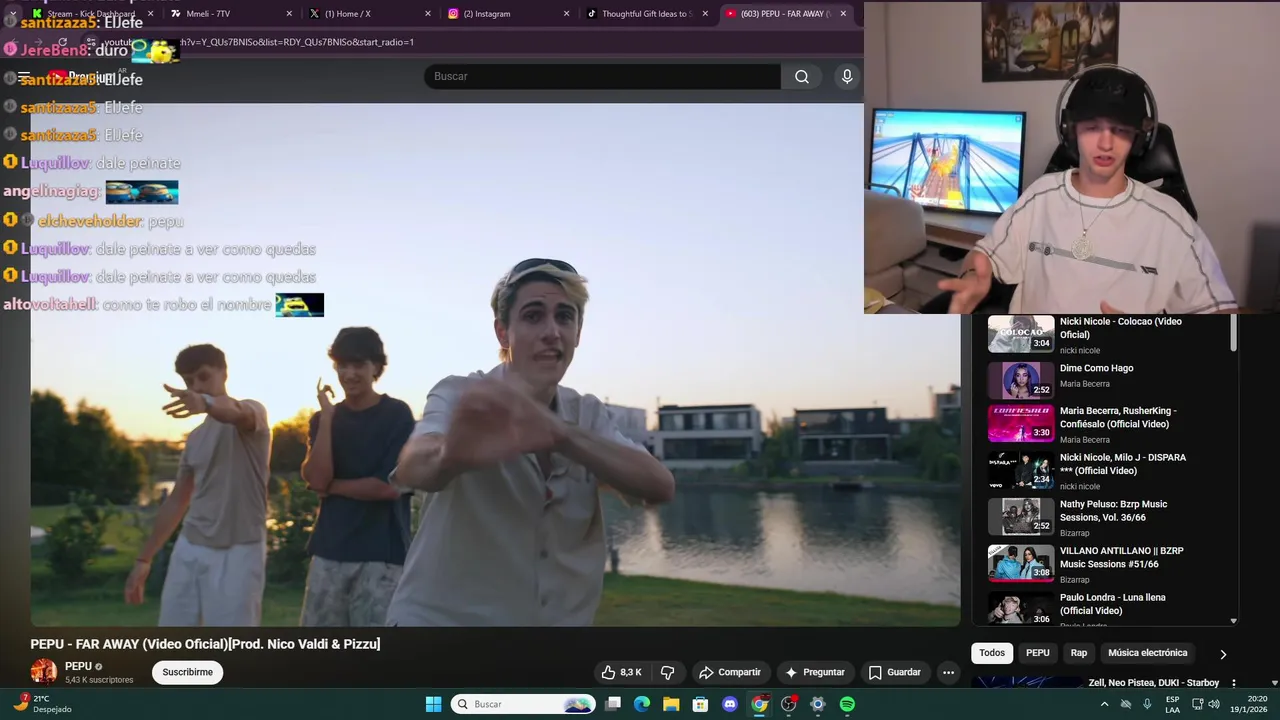Click the Suscribirme button
1280x720 pixels.
click(187, 672)
